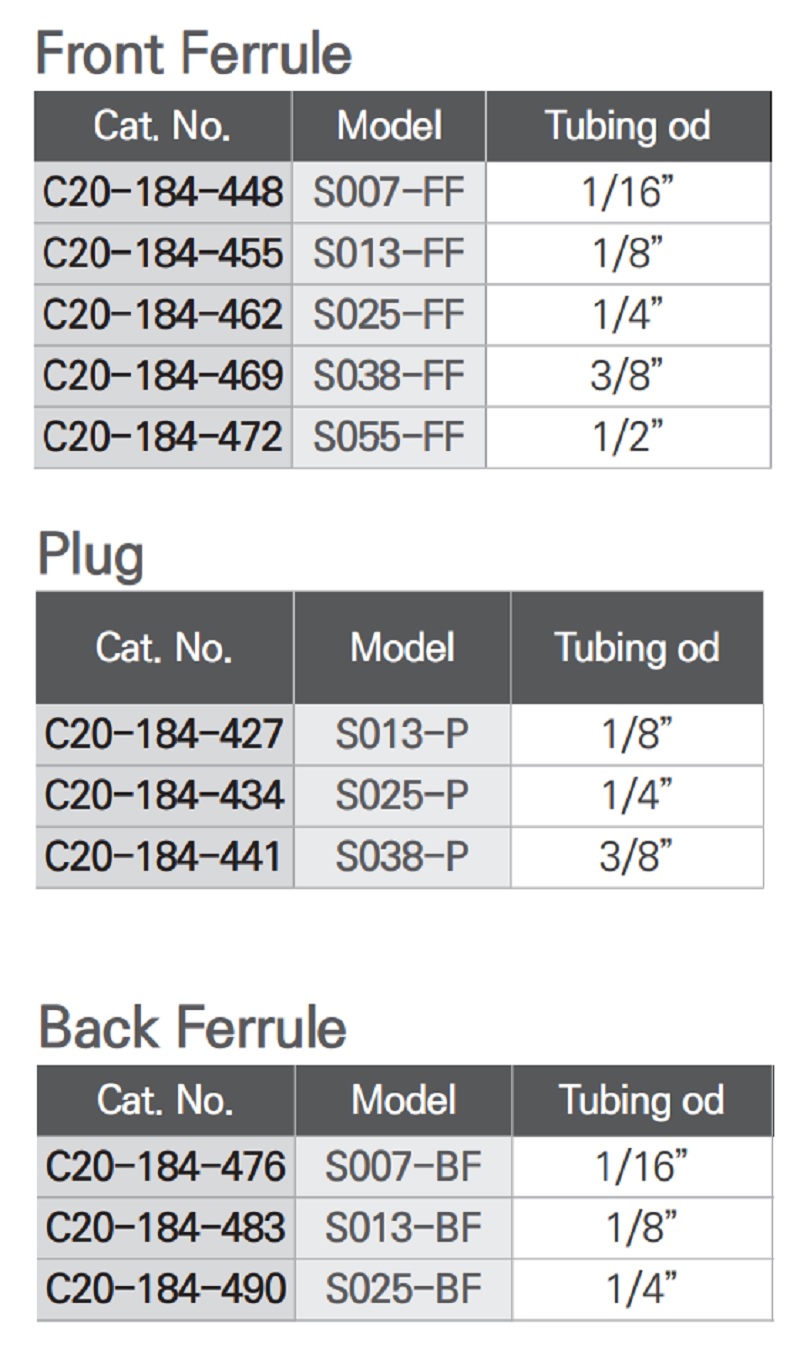Click catalog number C20-184-469
The image size is (800, 1350).
pyautogui.click(x=163, y=376)
